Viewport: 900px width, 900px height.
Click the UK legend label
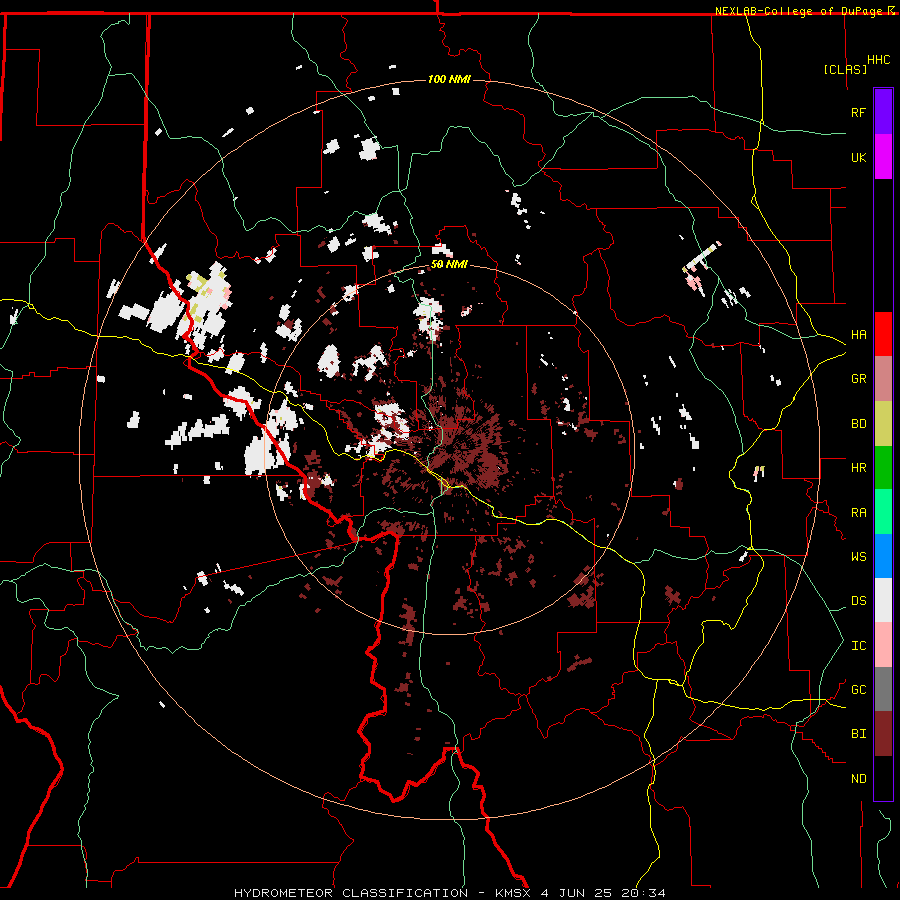pos(859,157)
